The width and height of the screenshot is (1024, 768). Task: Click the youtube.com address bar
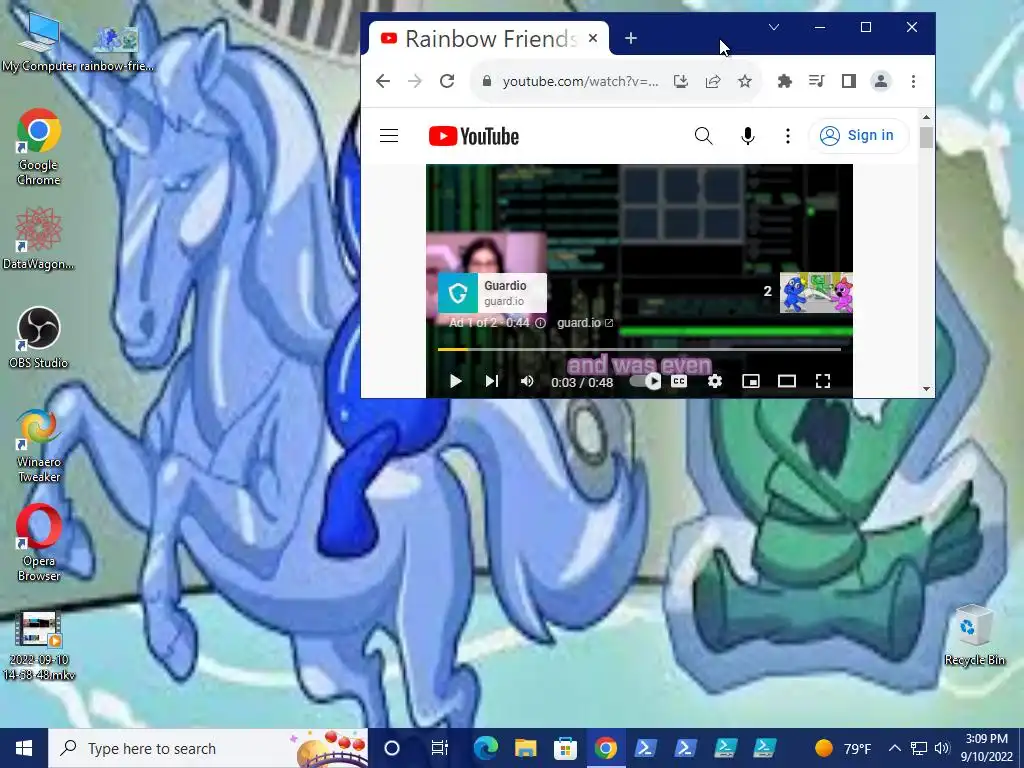581,81
